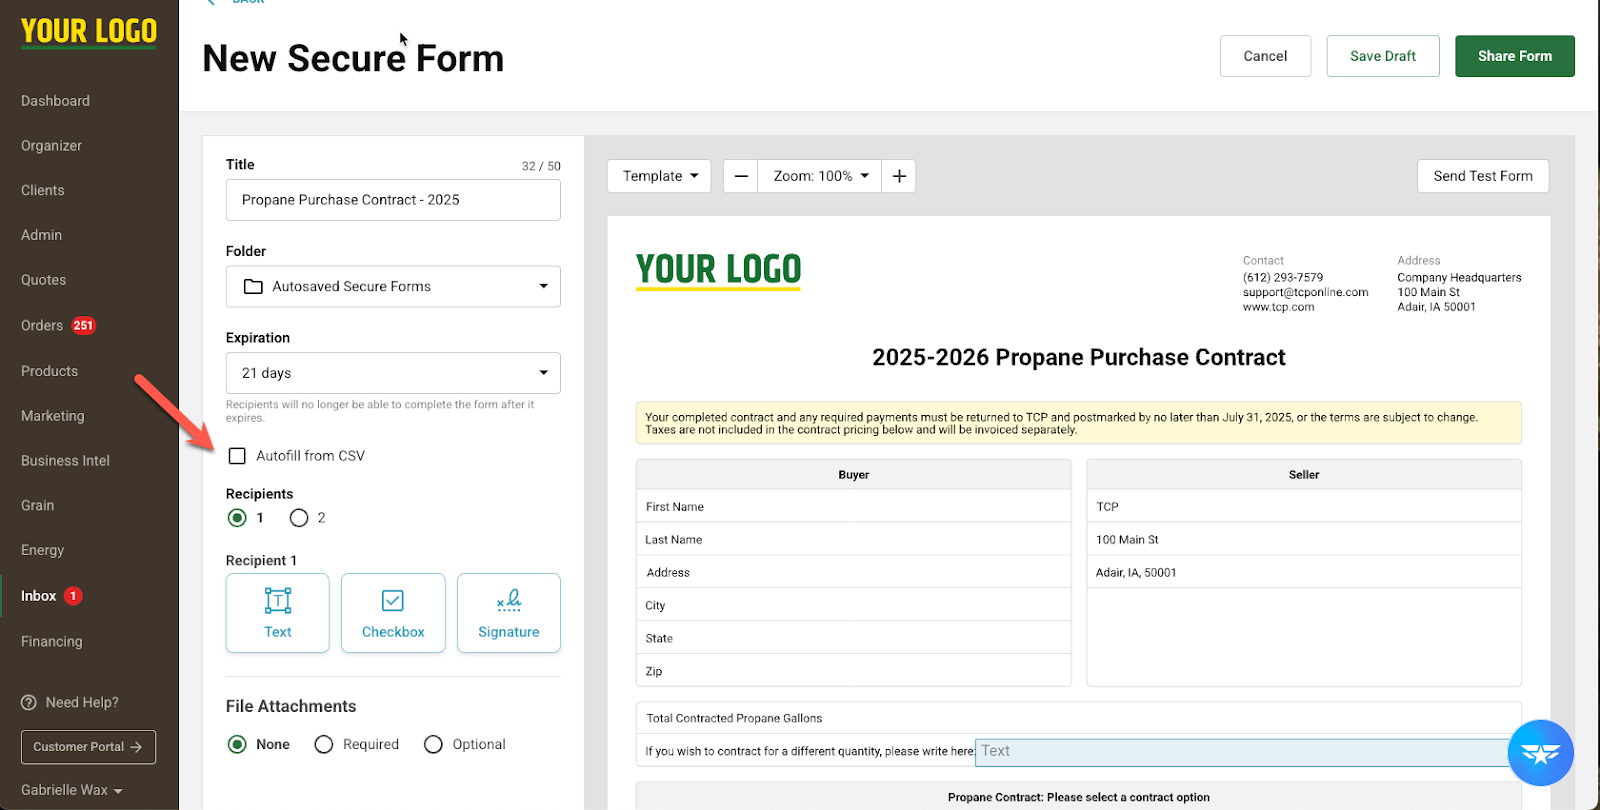Image resolution: width=1600 pixels, height=810 pixels.
Task: Click the Share Form button
Action: point(1514,56)
